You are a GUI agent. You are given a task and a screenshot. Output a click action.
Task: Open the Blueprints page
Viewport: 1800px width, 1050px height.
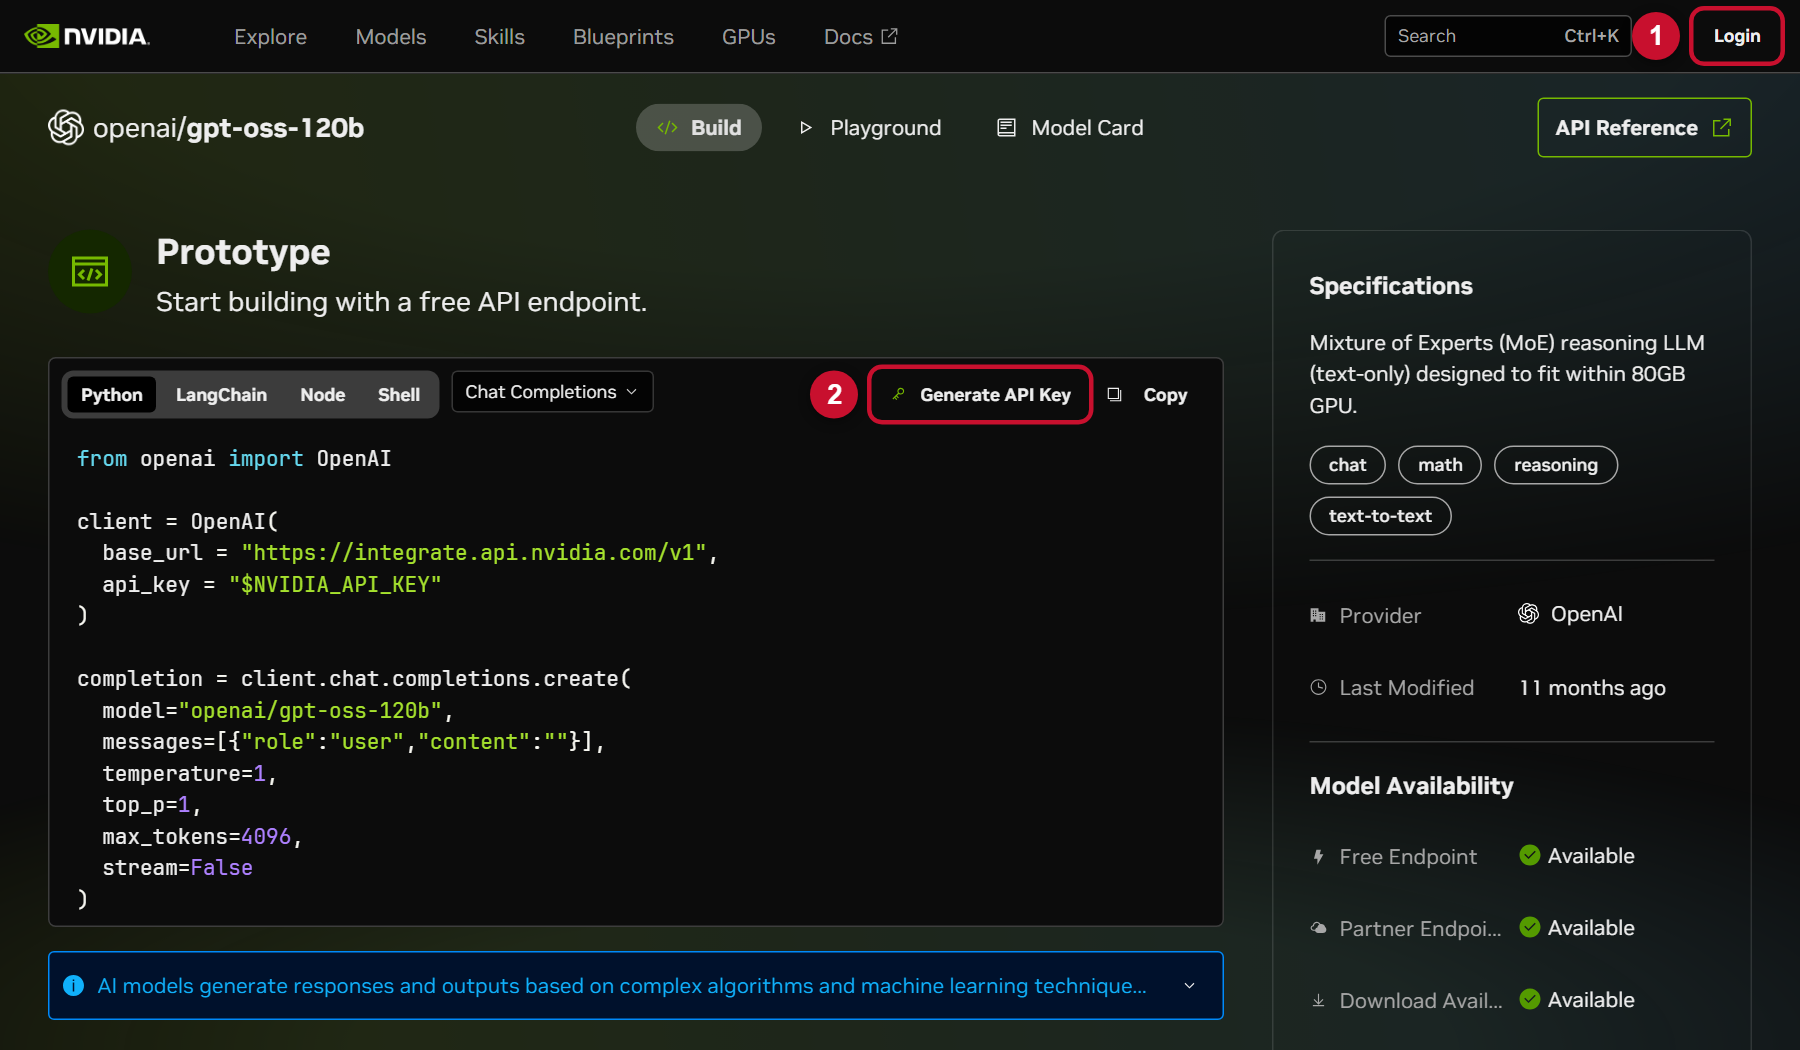tap(623, 36)
